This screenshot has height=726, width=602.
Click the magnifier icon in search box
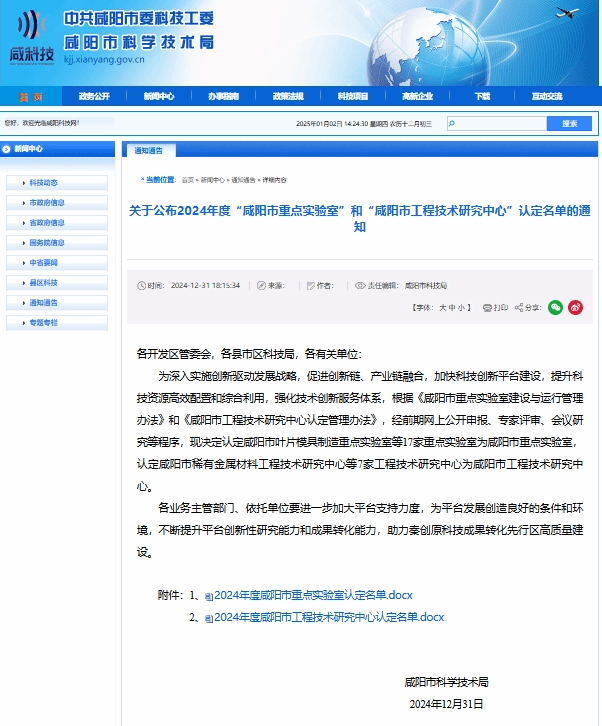click(453, 123)
